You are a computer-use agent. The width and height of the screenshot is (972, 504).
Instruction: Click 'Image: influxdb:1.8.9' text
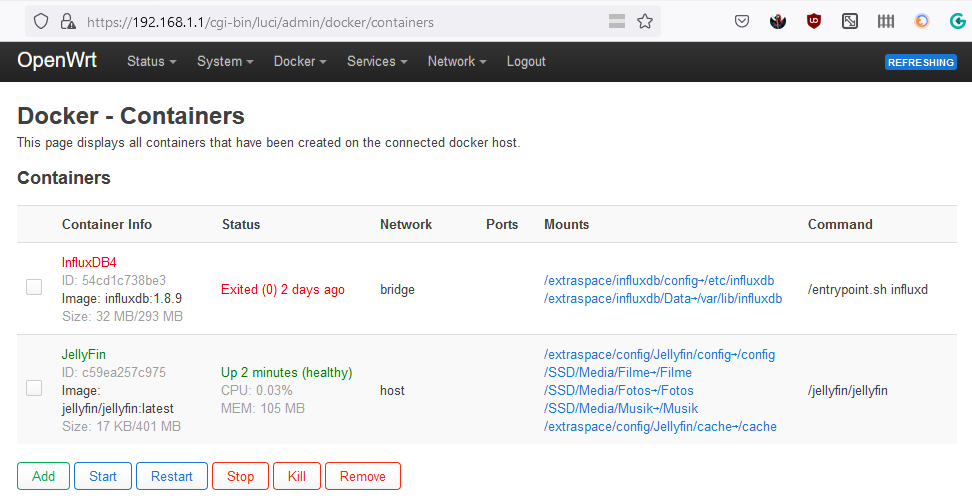coord(122,298)
